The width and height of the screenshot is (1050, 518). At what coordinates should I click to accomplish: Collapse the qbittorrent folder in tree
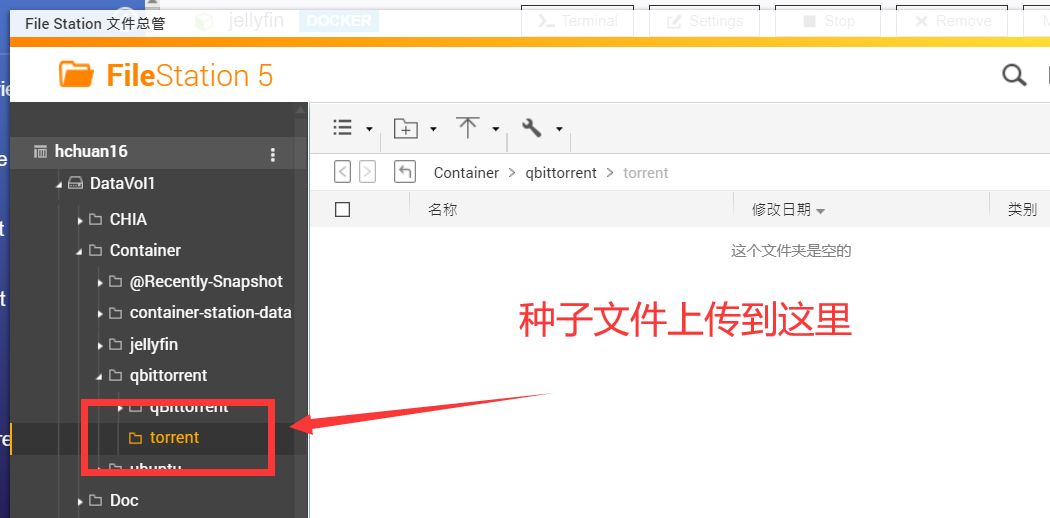99,377
